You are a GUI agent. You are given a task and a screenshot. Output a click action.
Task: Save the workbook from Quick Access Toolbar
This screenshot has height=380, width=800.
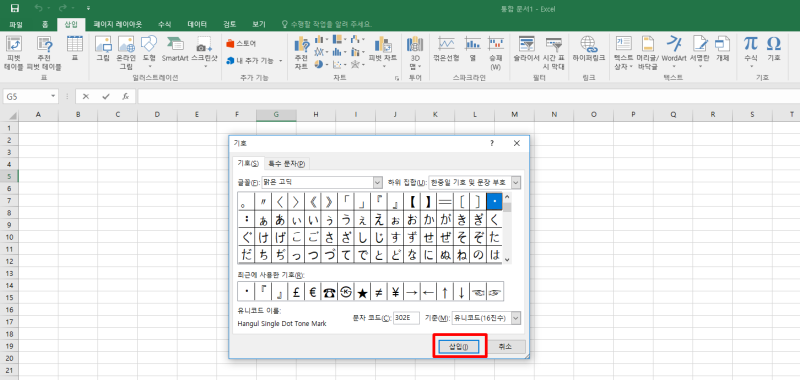pyautogui.click(x=15, y=8)
